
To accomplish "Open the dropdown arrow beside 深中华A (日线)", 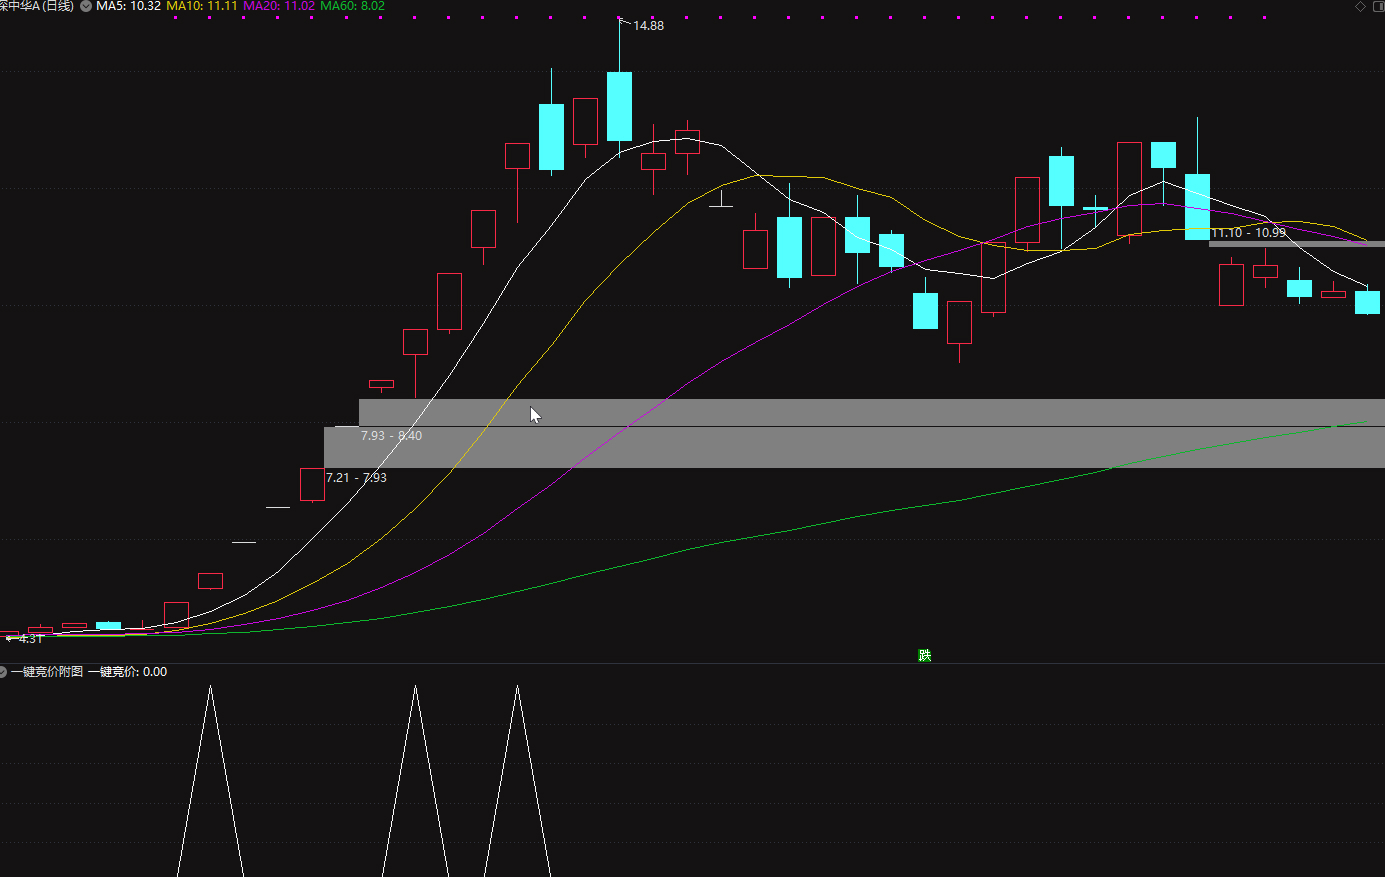I will (x=86, y=6).
